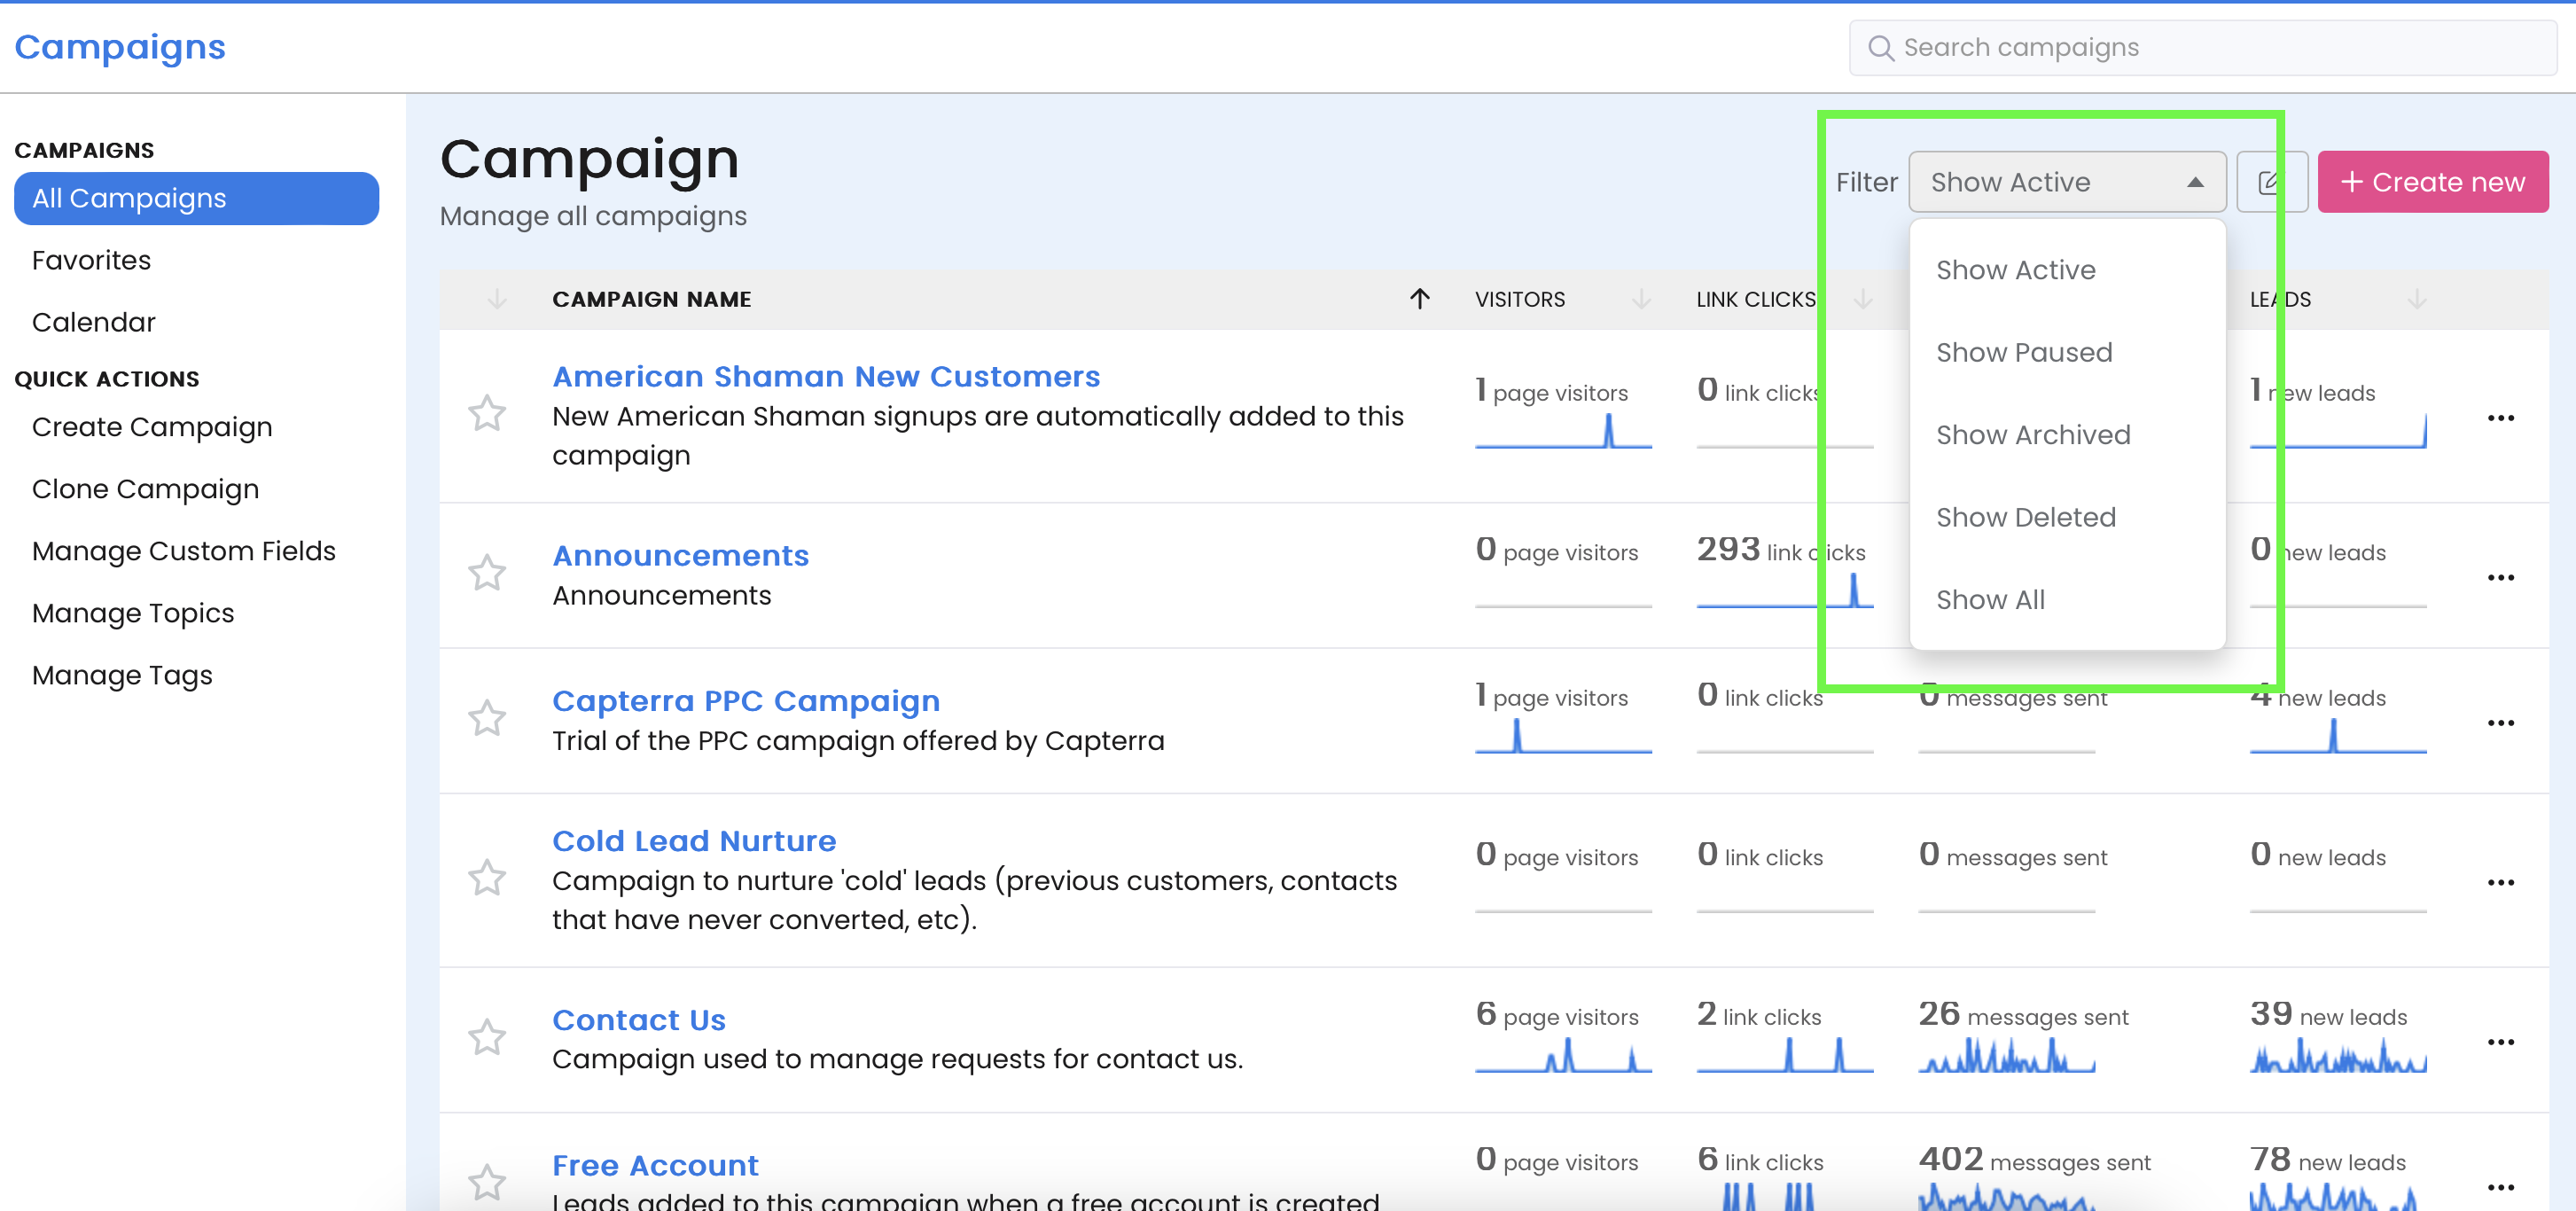Click the CAMPAIGN NAME column header
The height and width of the screenshot is (1211, 2576).
click(x=651, y=299)
